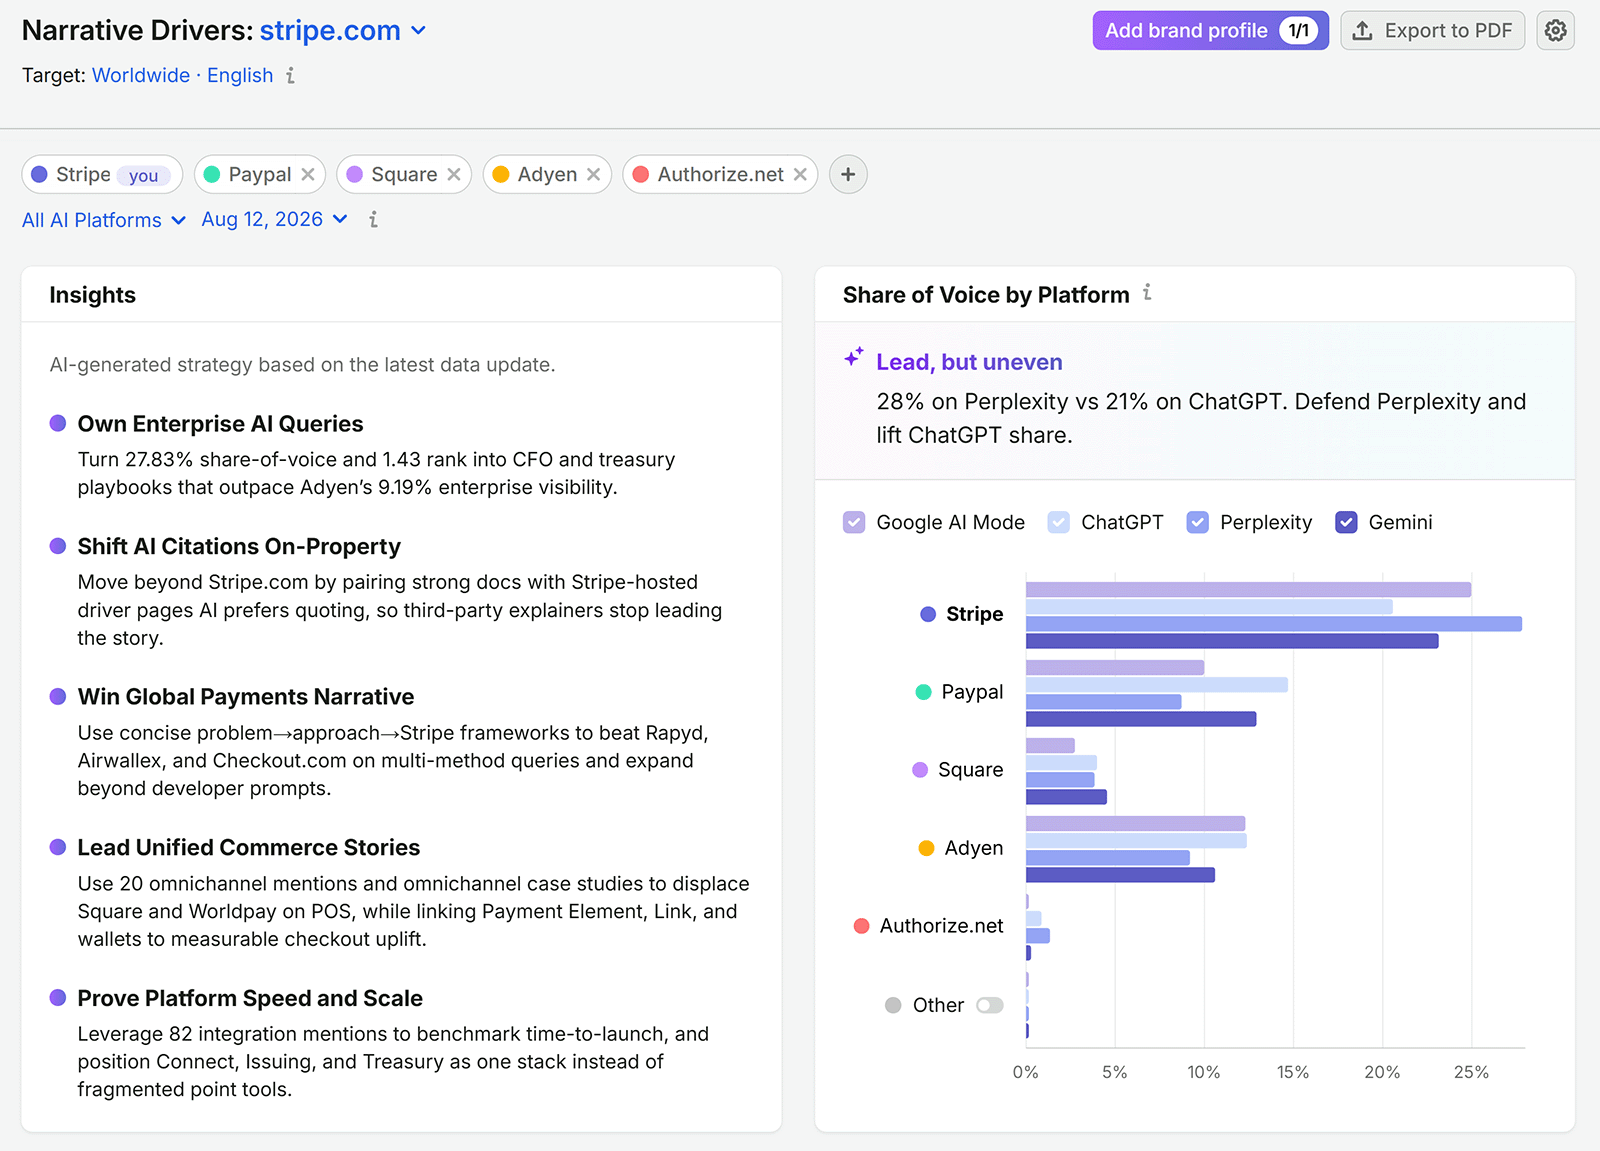Click the Stripe legend color dot in chart
Screen dimensions: 1600x1151
pos(928,614)
